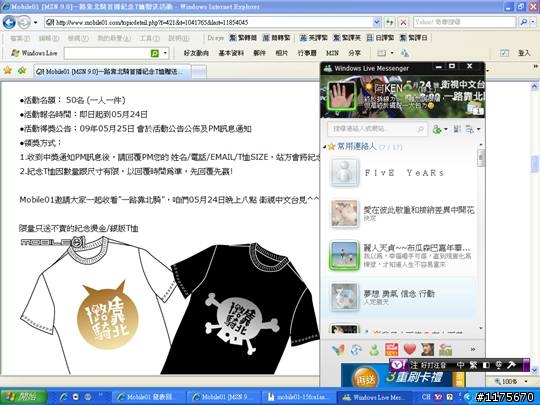The width and height of the screenshot is (540, 405).
Task: Open contact FIvE YeARs in Messenger
Action: 400,173
